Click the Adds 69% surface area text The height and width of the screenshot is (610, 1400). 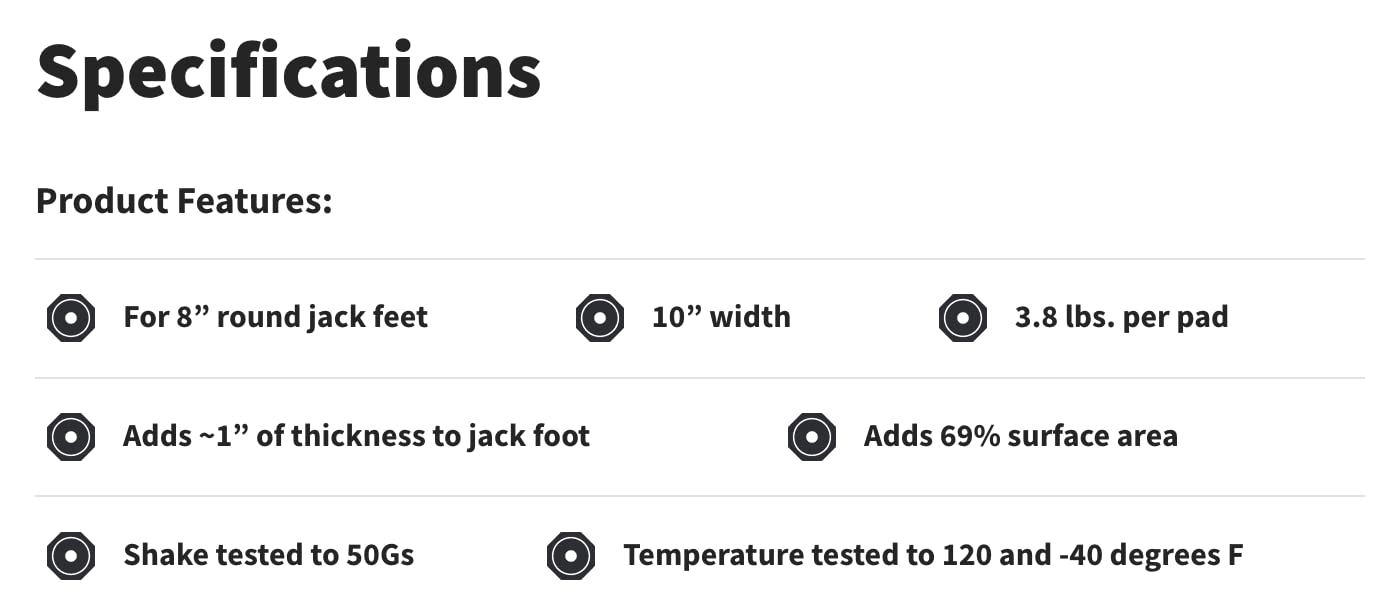[1020, 436]
